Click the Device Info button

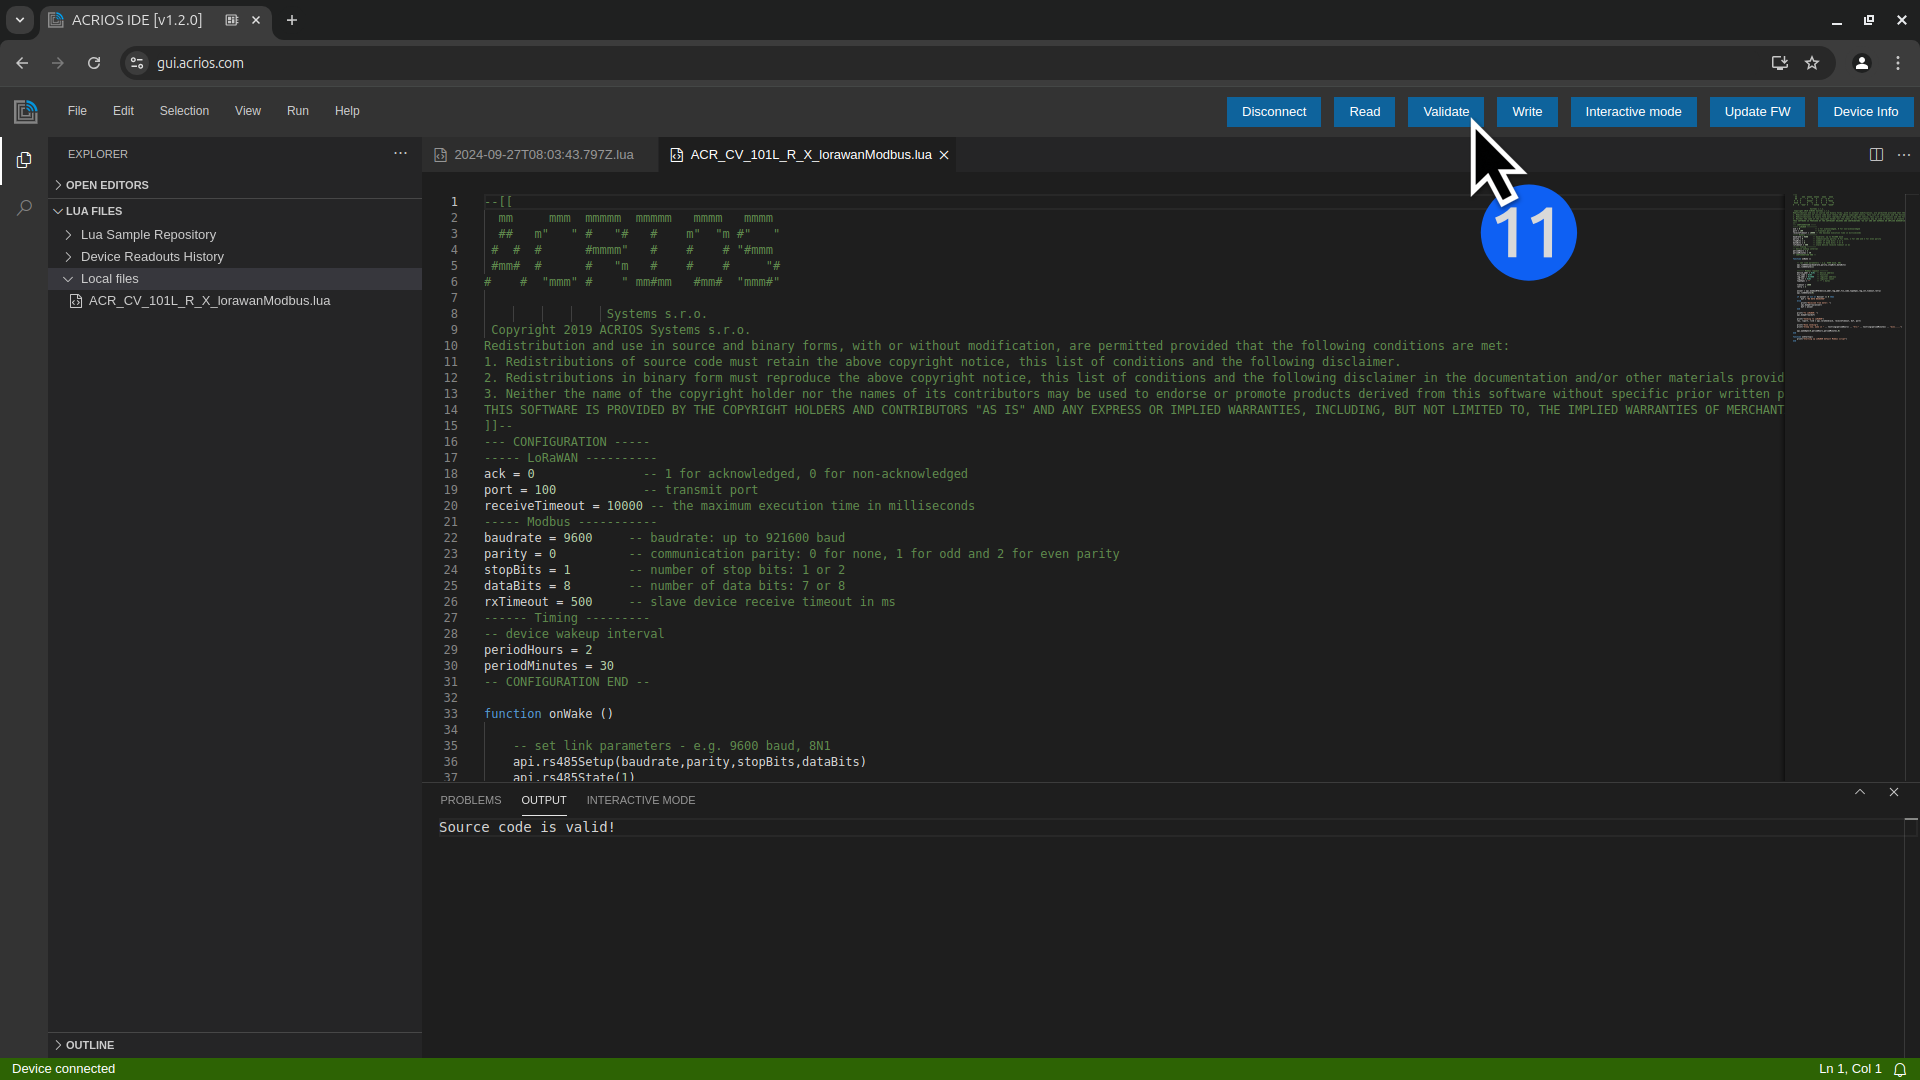click(1865, 111)
